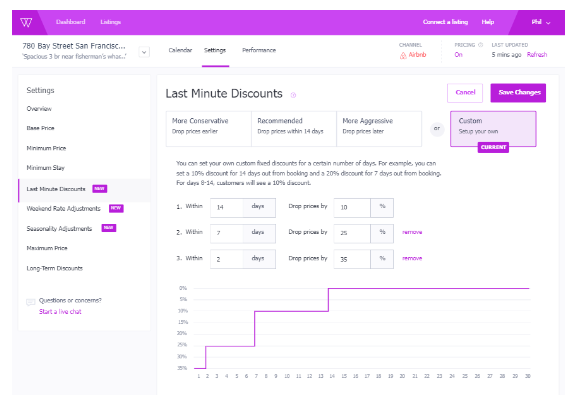Select the Recommended discount option
This screenshot has width=572, height=395.
pyautogui.click(x=294, y=129)
